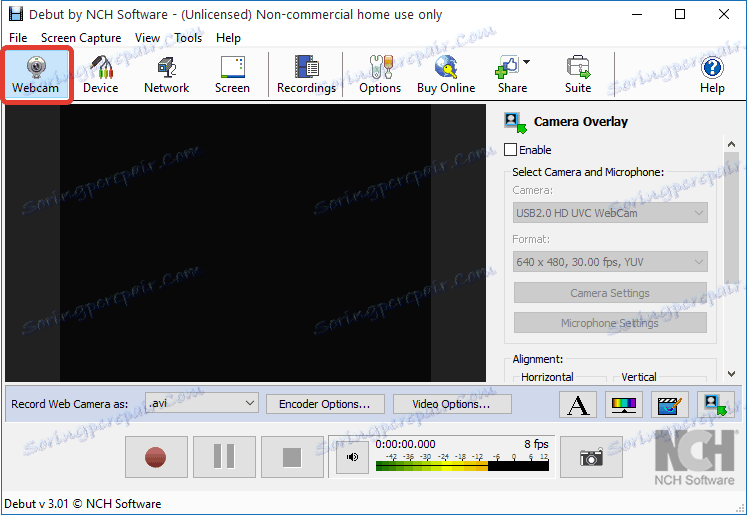Screen dimensions: 747x515
Task: Open the Camera dropdown USB2.0 HD UVC WebCam
Action: 610,213
